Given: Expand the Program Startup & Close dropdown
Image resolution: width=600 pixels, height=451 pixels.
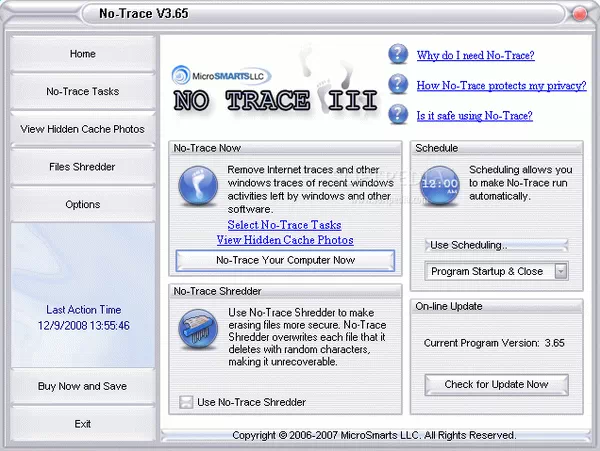Looking at the screenshot, I should point(561,271).
